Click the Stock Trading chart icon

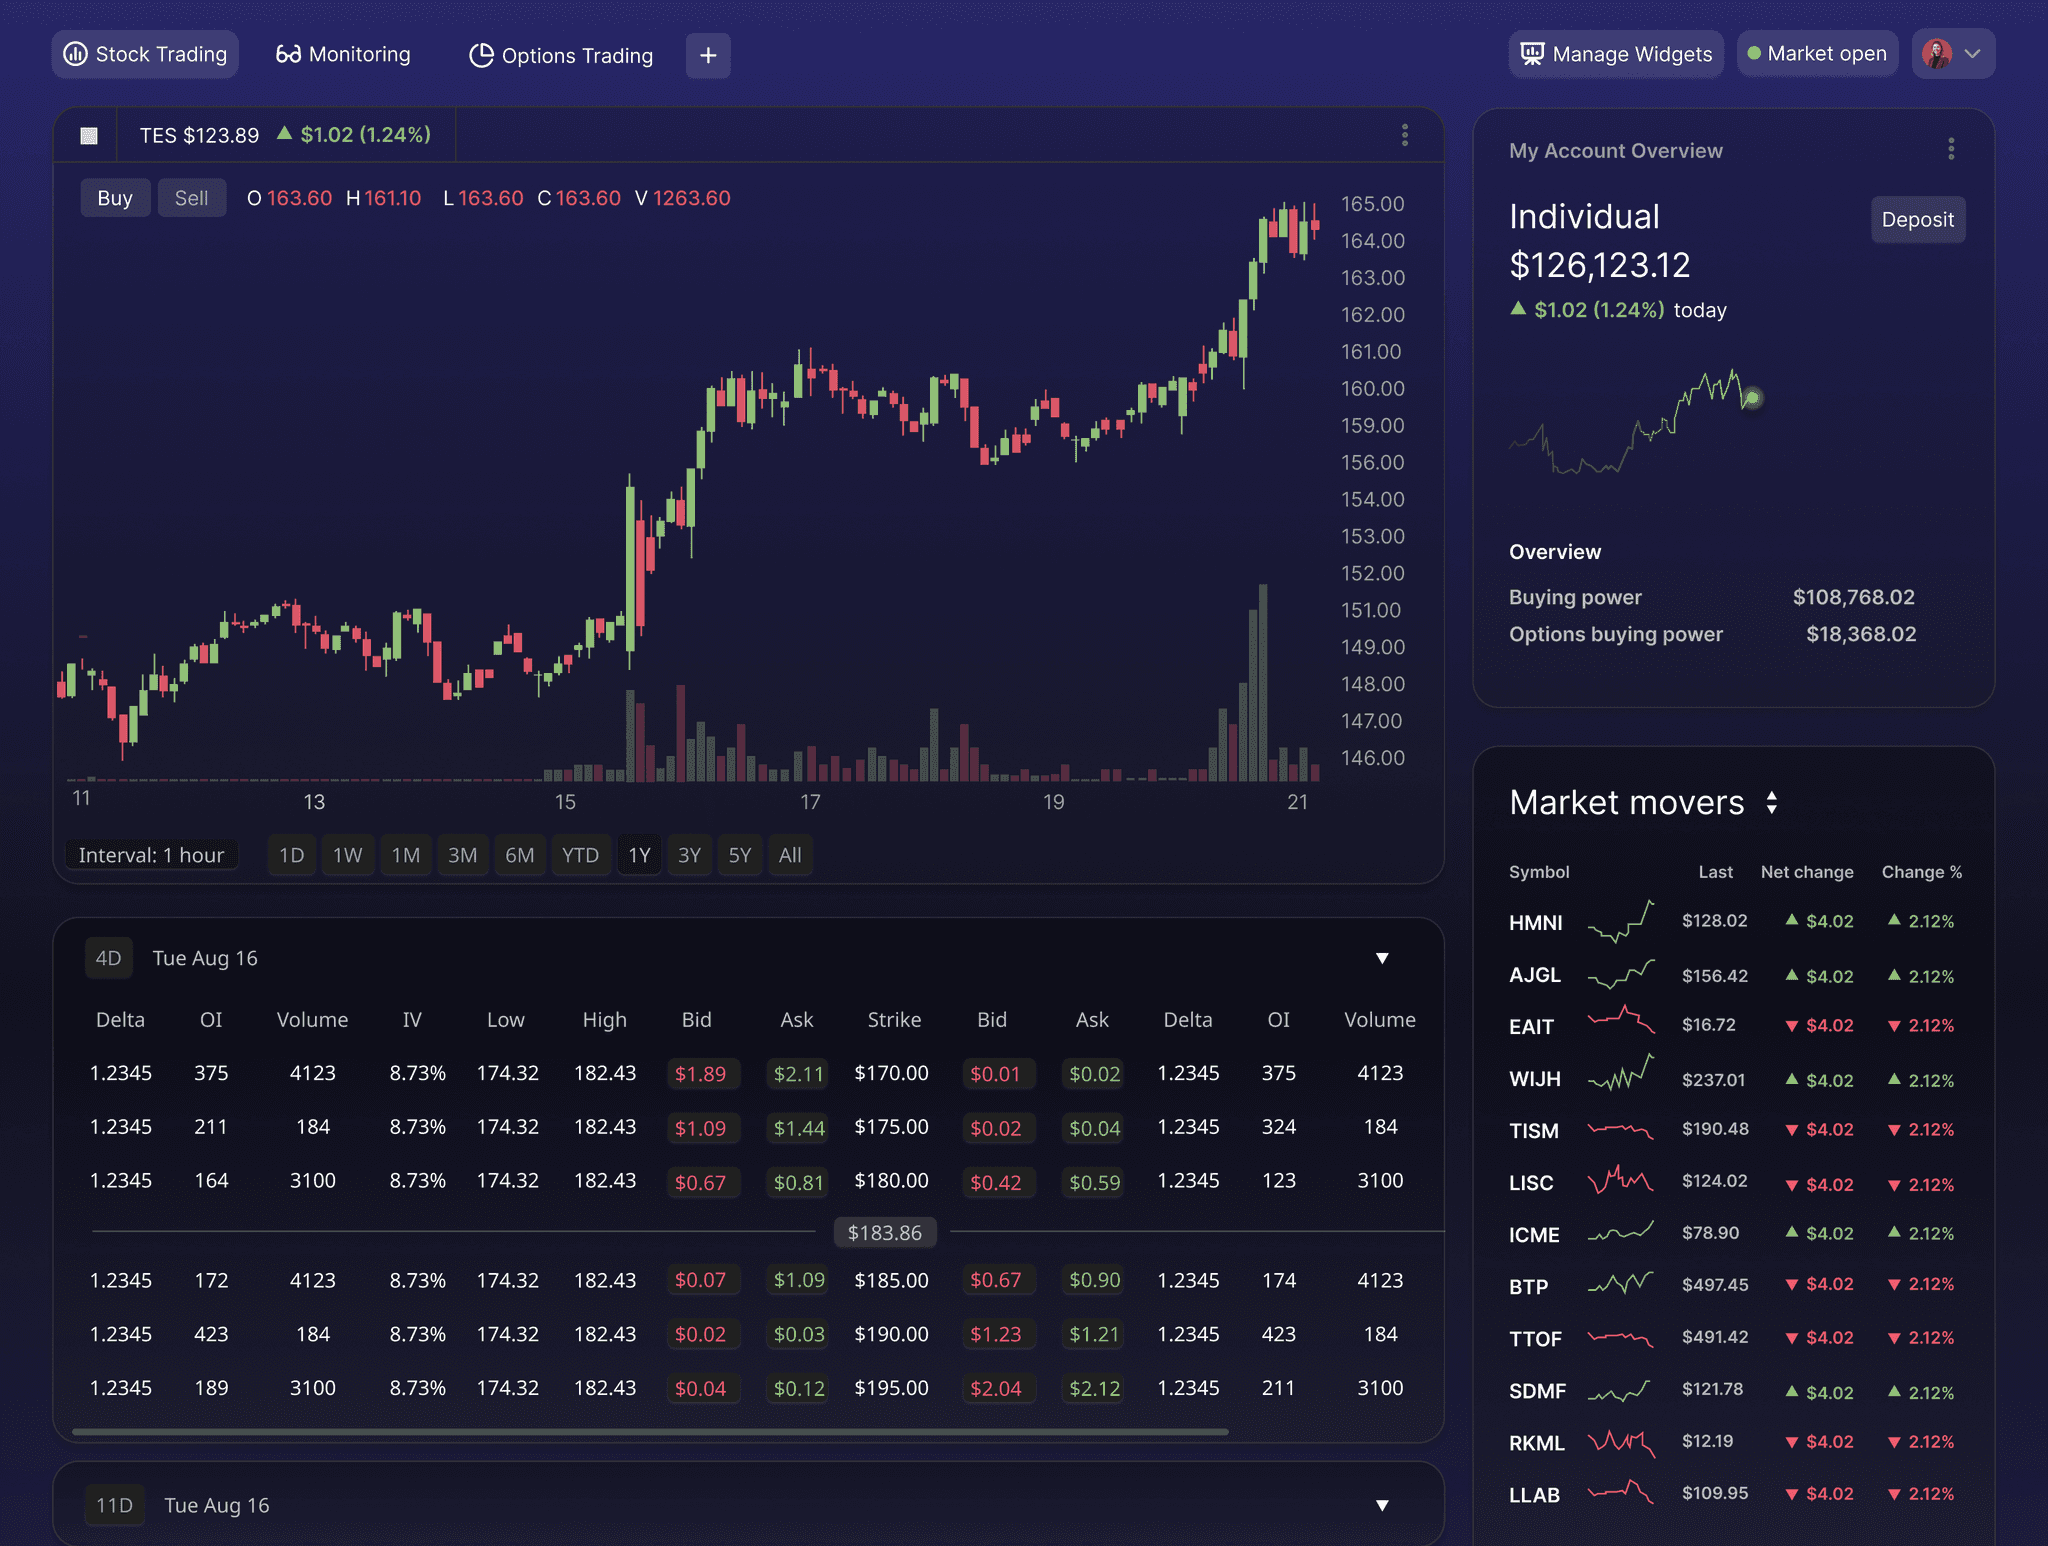point(76,54)
